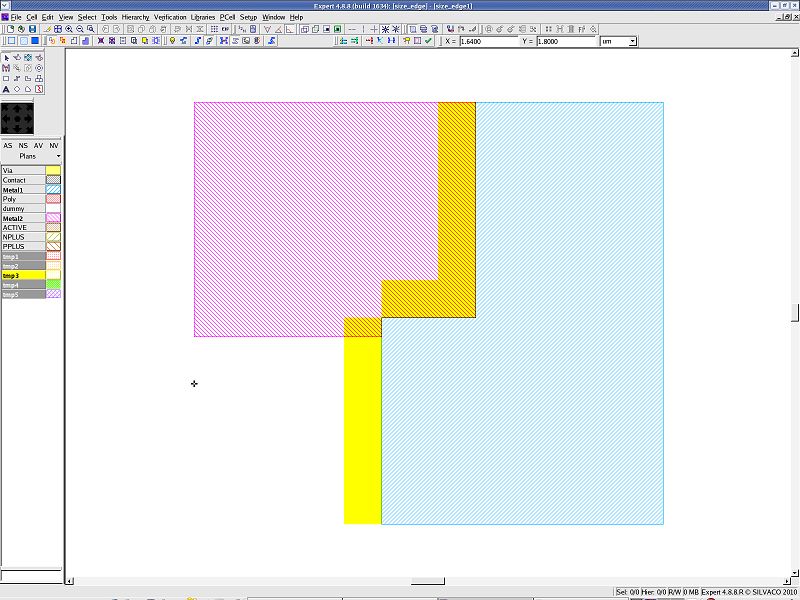Click the Metal2 layer color swatch
This screenshot has width=800, height=600.
[53, 218]
